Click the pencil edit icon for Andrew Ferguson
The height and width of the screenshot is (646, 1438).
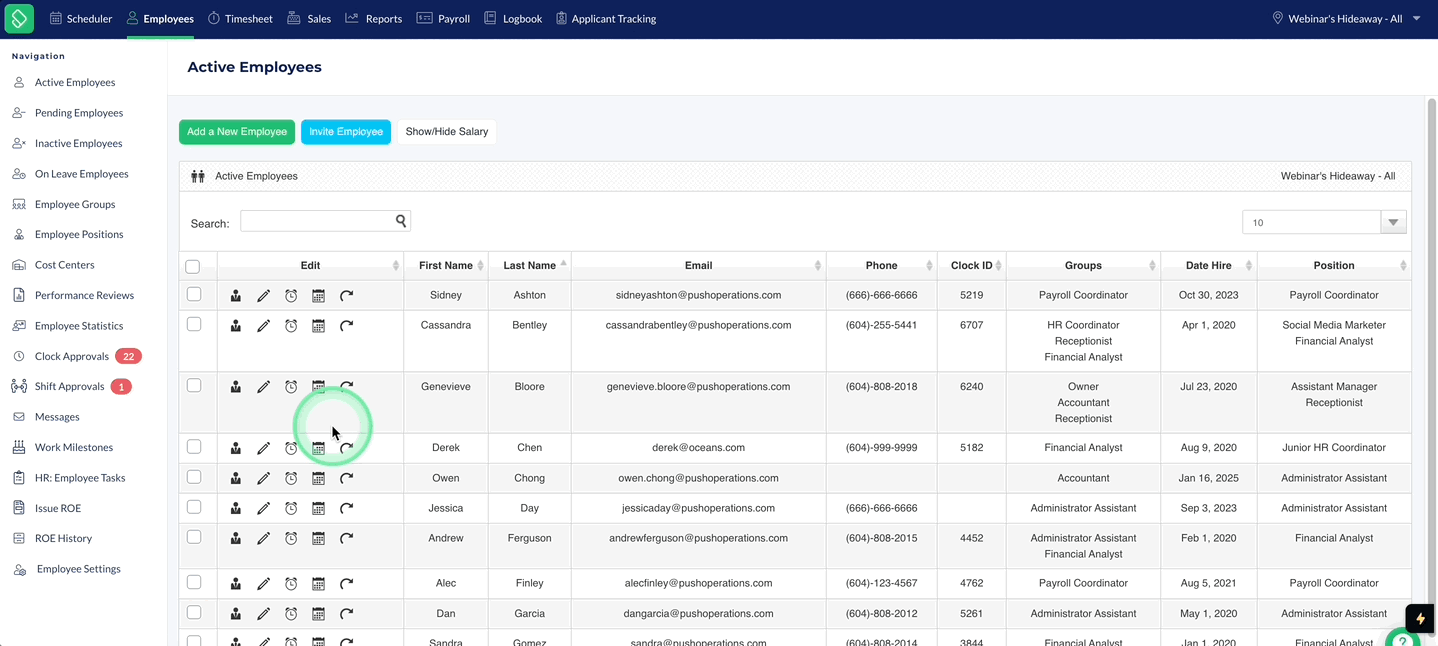pyautogui.click(x=264, y=539)
